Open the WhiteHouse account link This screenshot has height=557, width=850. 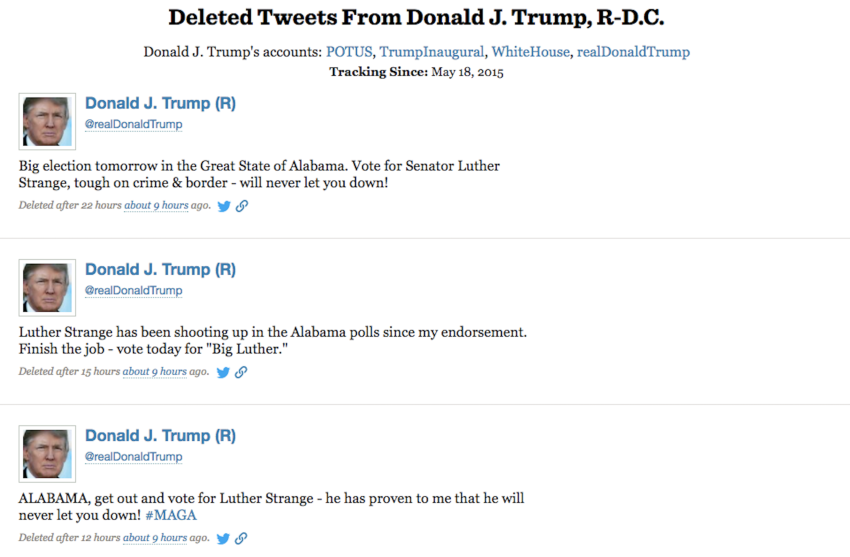click(x=530, y=52)
